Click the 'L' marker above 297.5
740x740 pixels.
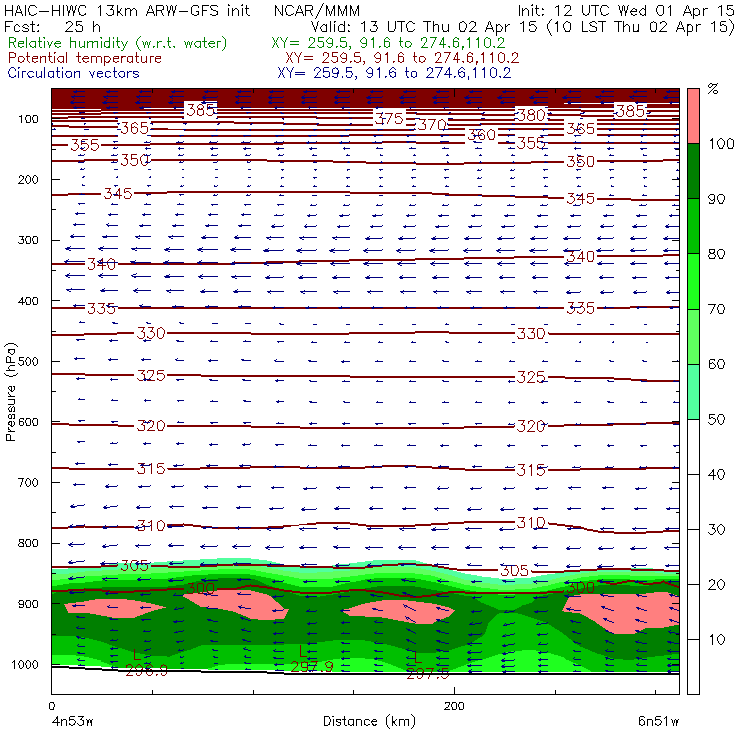pyautogui.click(x=417, y=657)
